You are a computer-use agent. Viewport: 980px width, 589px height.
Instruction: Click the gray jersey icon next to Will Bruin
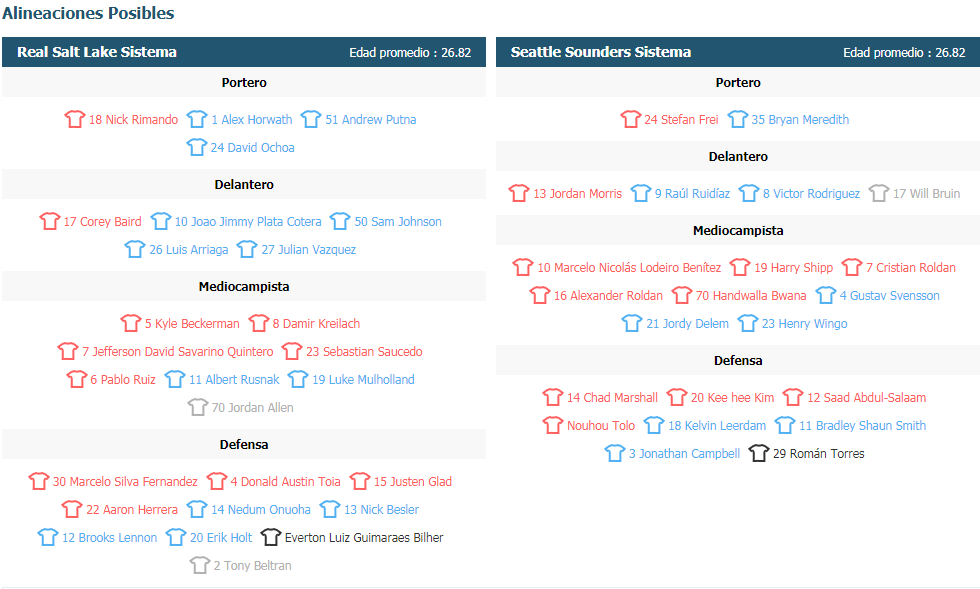(879, 193)
